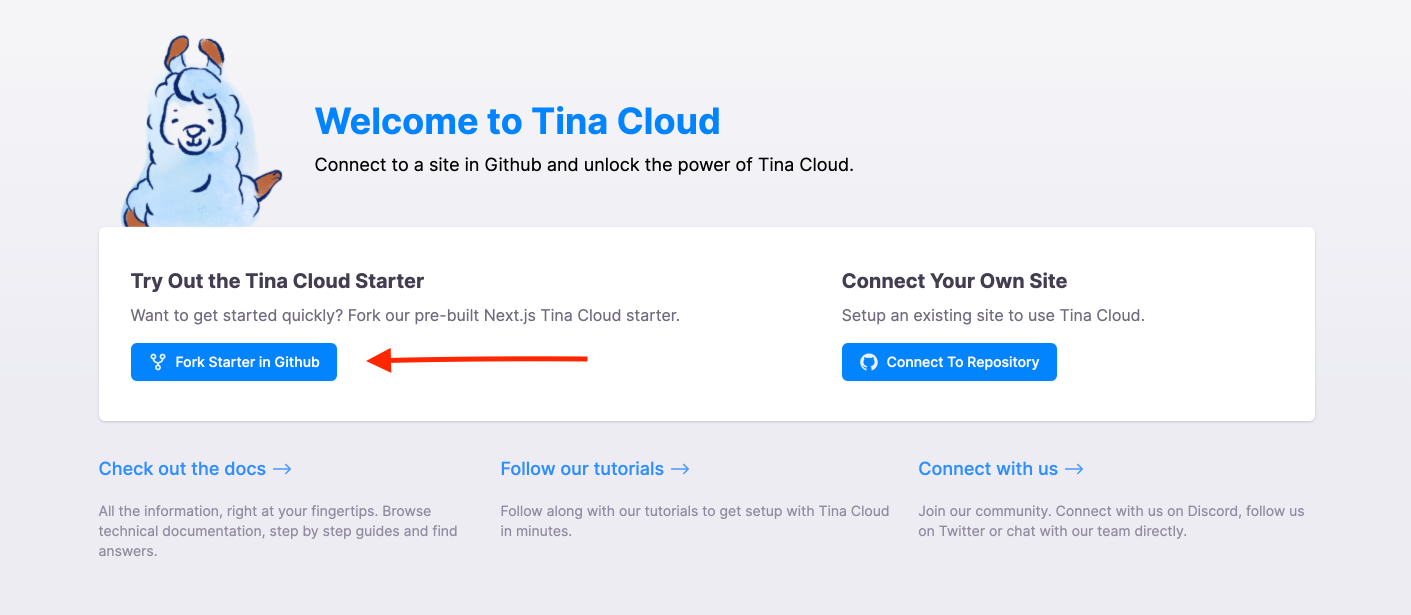Click the fork icon in Fork Starter button
The height and width of the screenshot is (615, 1411).
157,362
